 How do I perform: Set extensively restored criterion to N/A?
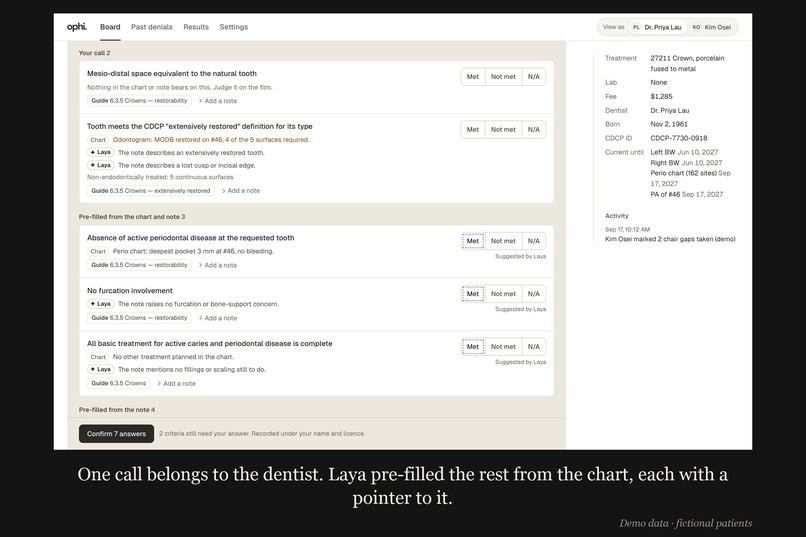coord(534,129)
